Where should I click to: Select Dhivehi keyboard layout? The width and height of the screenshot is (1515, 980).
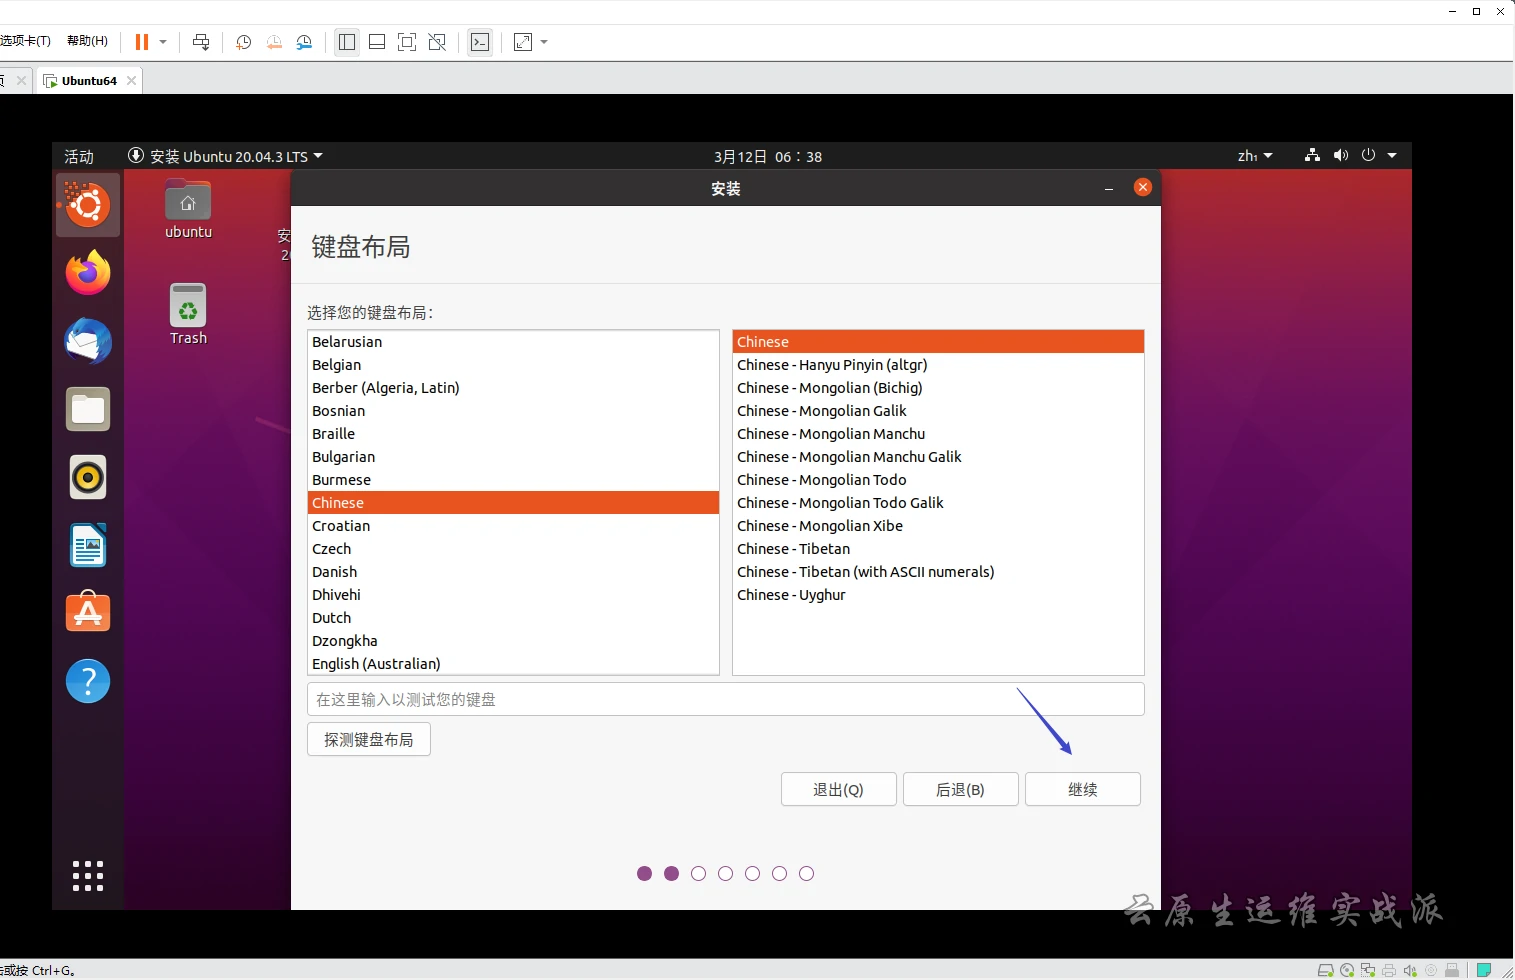[513, 595]
